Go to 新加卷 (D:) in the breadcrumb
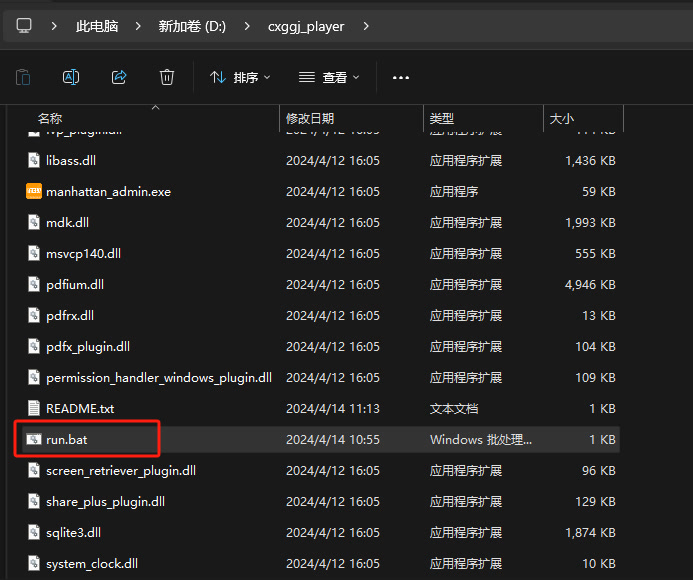Viewport: 693px width, 580px height. coord(192,26)
